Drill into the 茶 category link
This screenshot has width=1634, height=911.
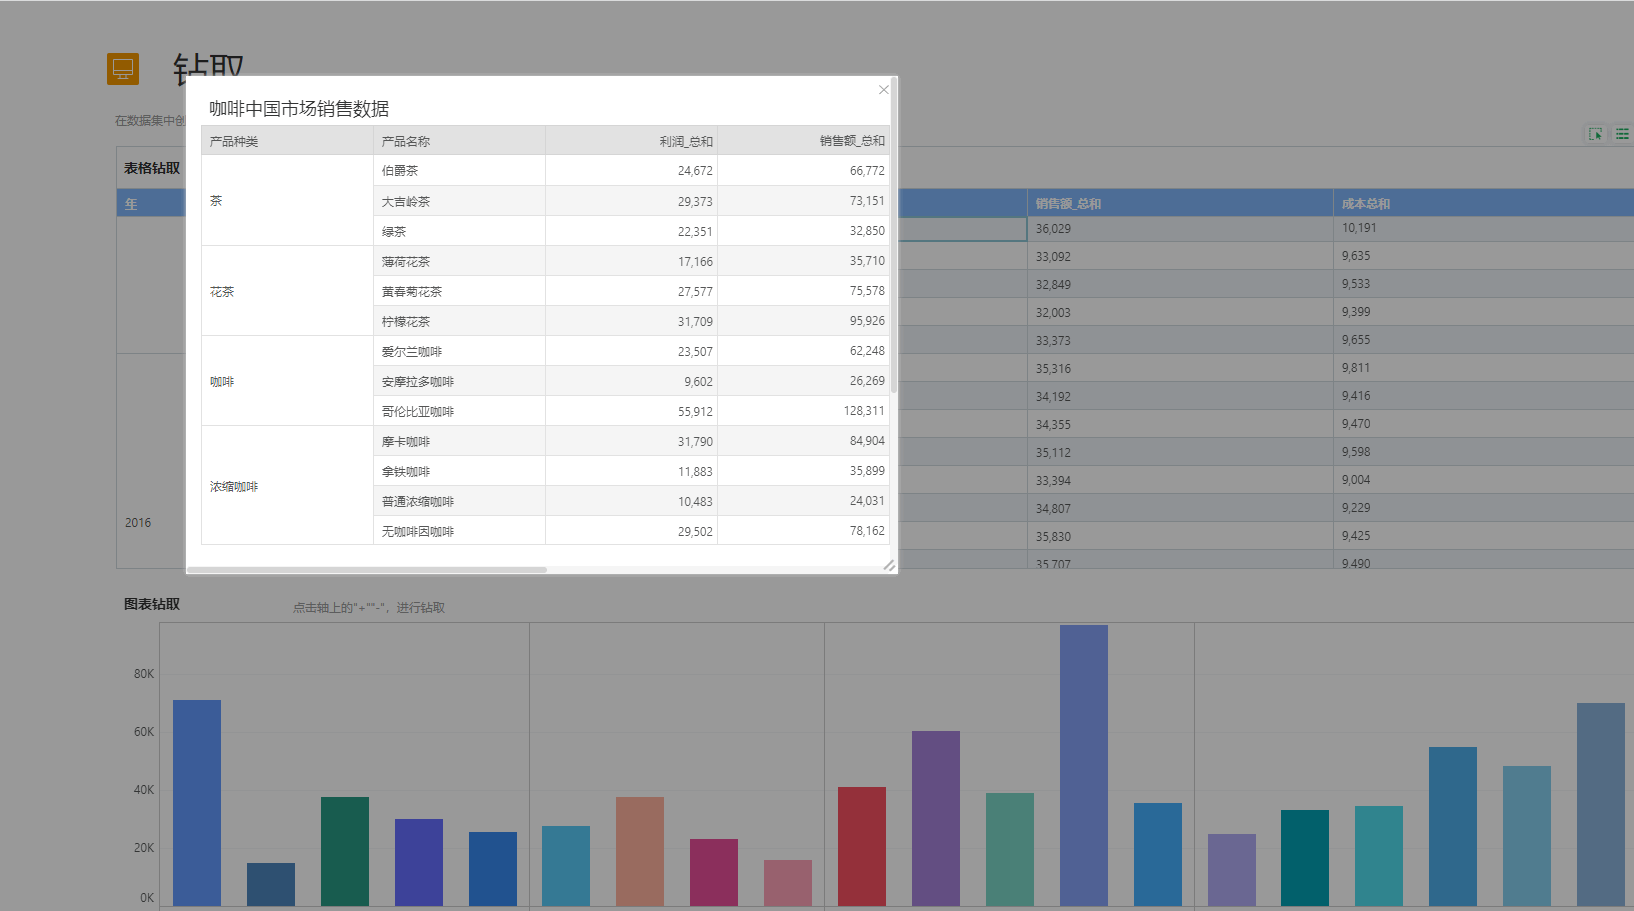point(216,201)
